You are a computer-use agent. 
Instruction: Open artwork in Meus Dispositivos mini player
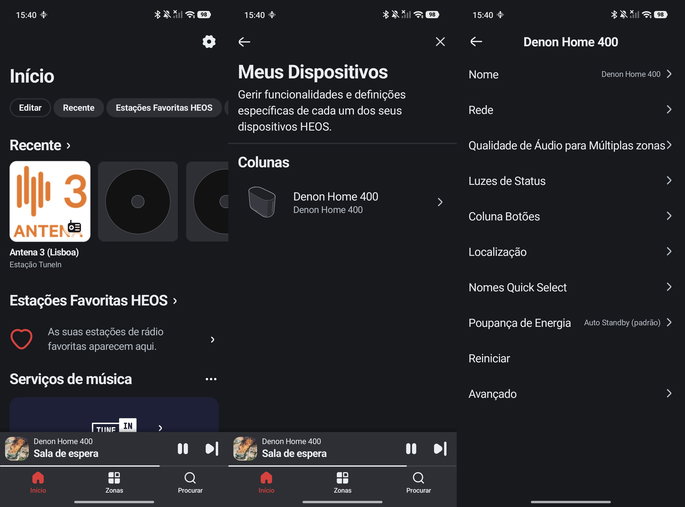[245, 448]
